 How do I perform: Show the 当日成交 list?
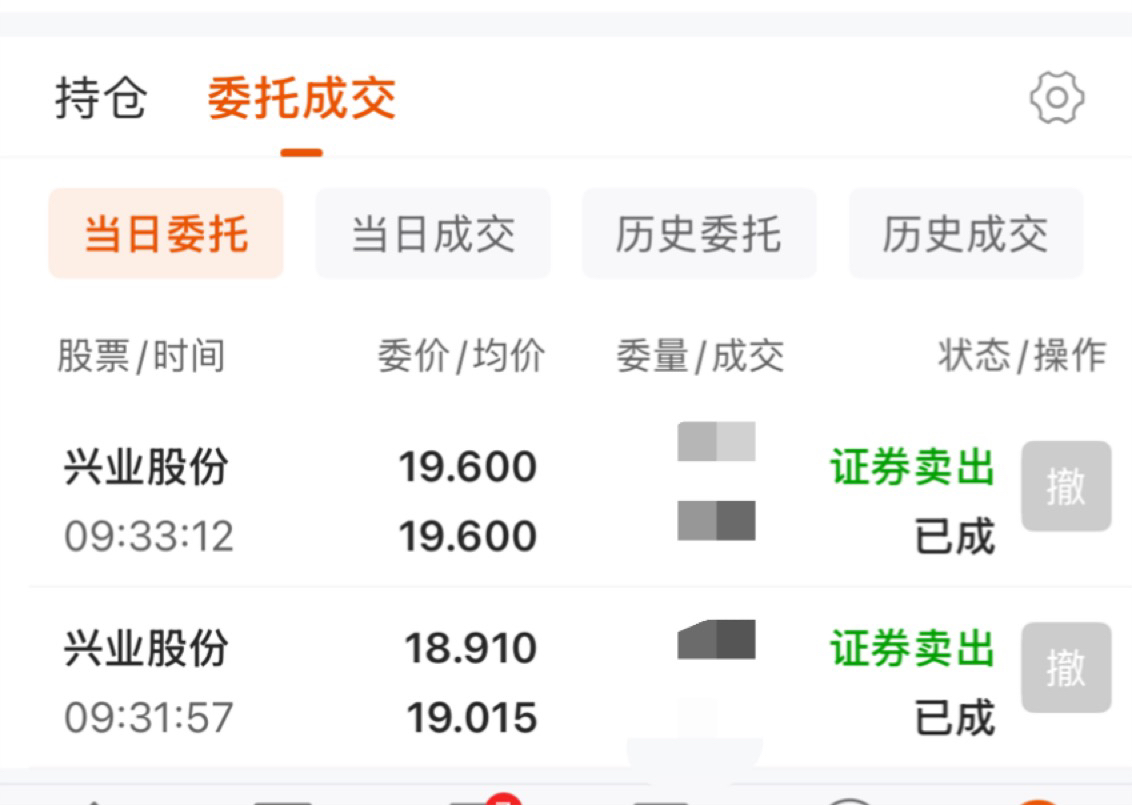[x=432, y=233]
